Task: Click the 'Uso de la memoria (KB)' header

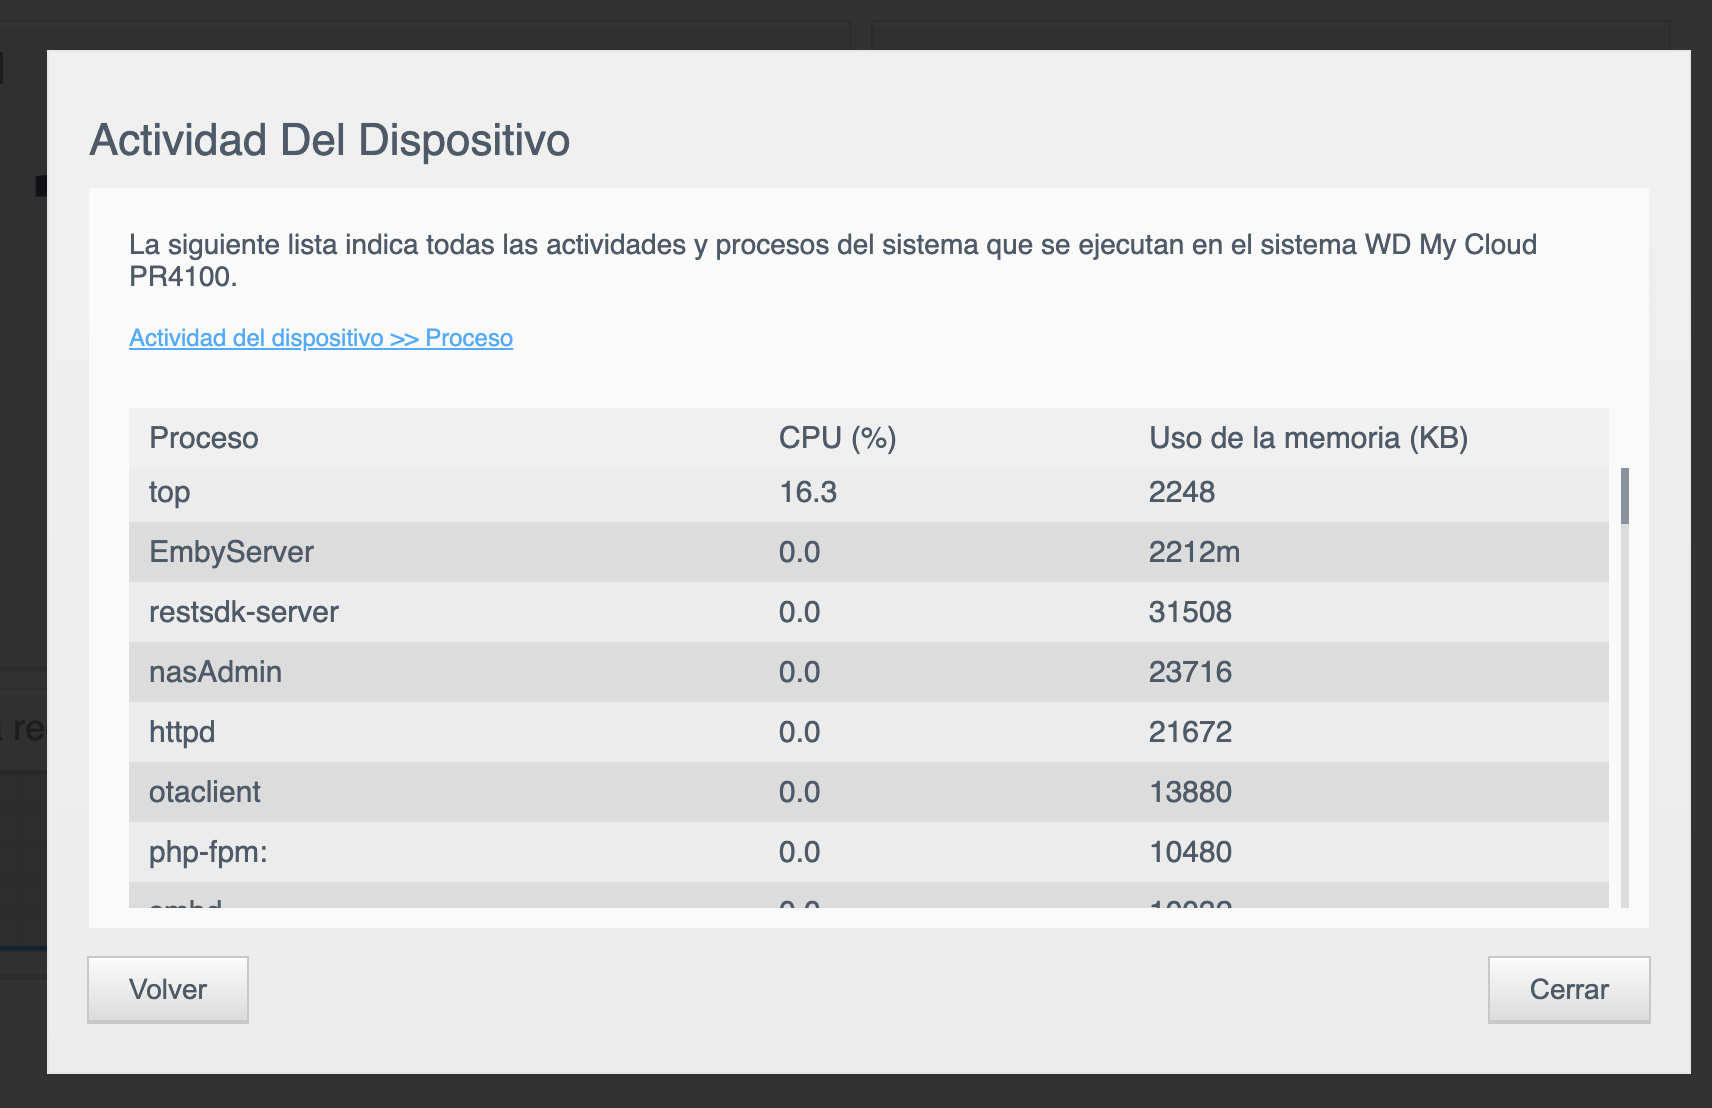Action: (x=1308, y=438)
